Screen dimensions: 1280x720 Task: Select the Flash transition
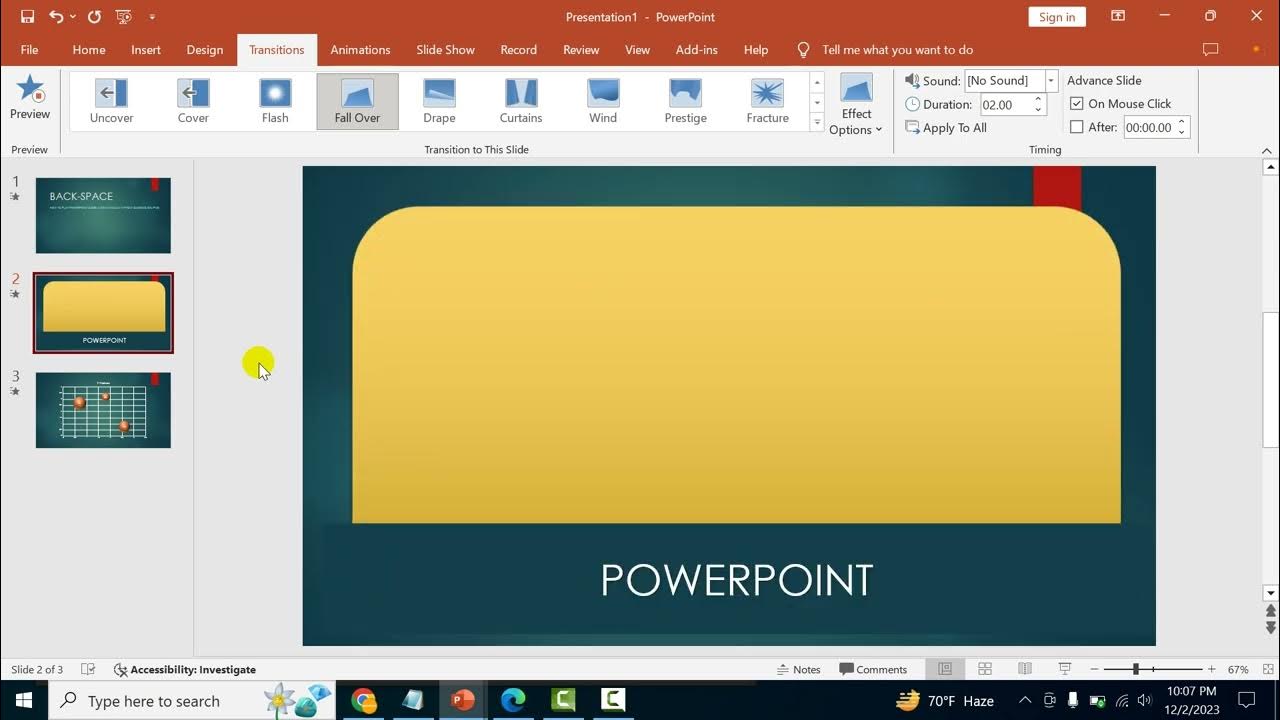pyautogui.click(x=275, y=101)
